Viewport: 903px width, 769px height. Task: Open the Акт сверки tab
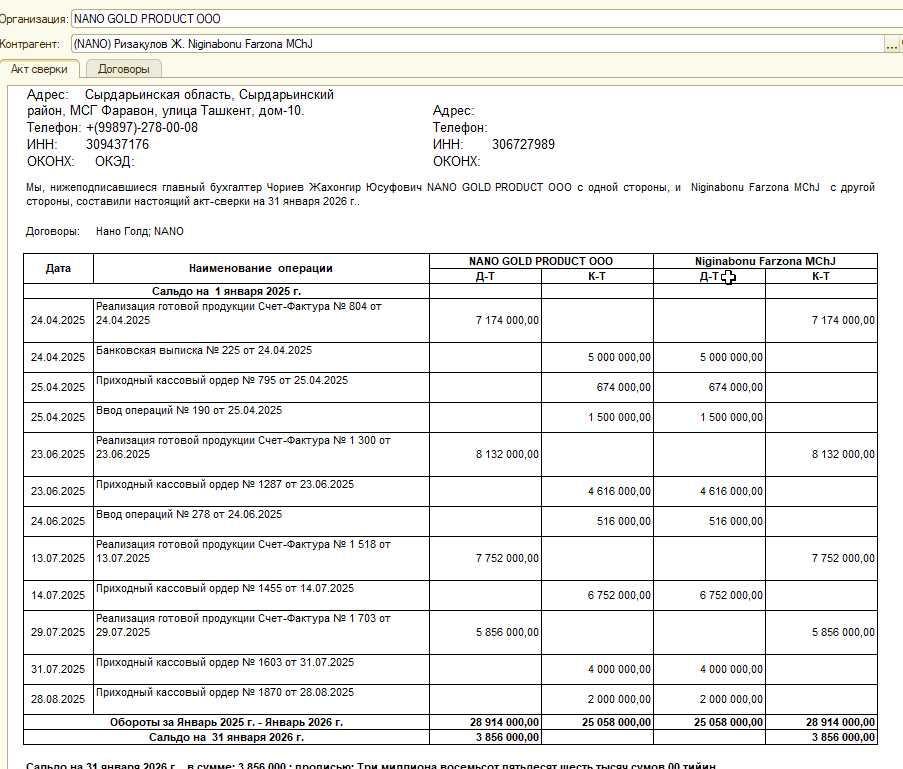pos(39,69)
